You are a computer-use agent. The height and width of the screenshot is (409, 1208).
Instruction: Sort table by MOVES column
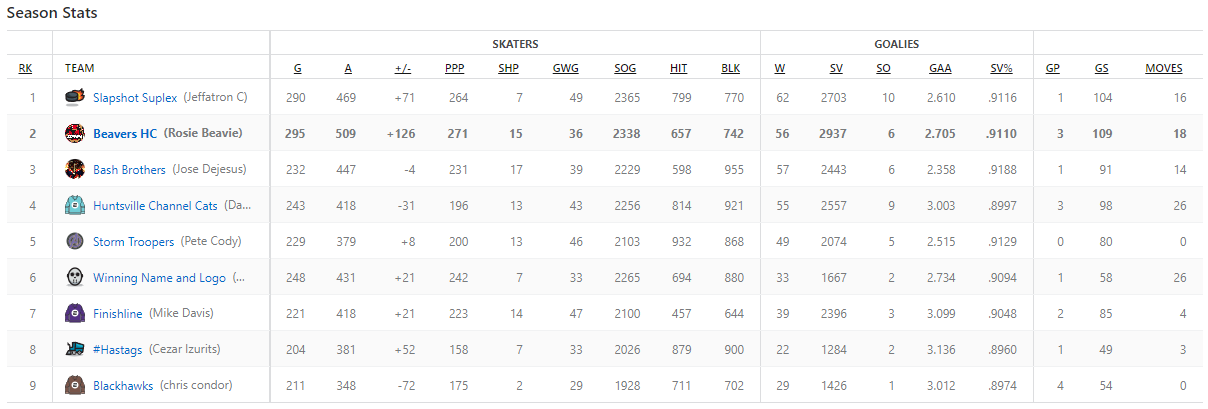pyautogui.click(x=1164, y=69)
